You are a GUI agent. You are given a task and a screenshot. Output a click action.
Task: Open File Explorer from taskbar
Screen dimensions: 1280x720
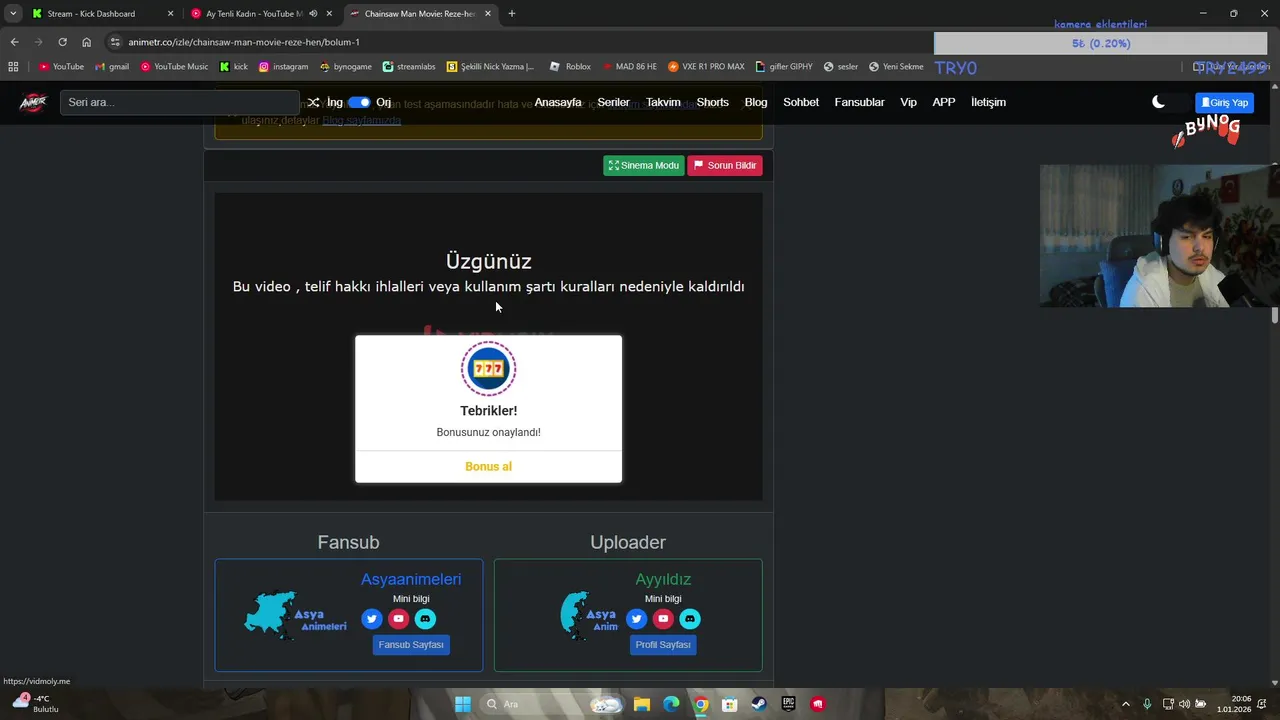click(641, 704)
